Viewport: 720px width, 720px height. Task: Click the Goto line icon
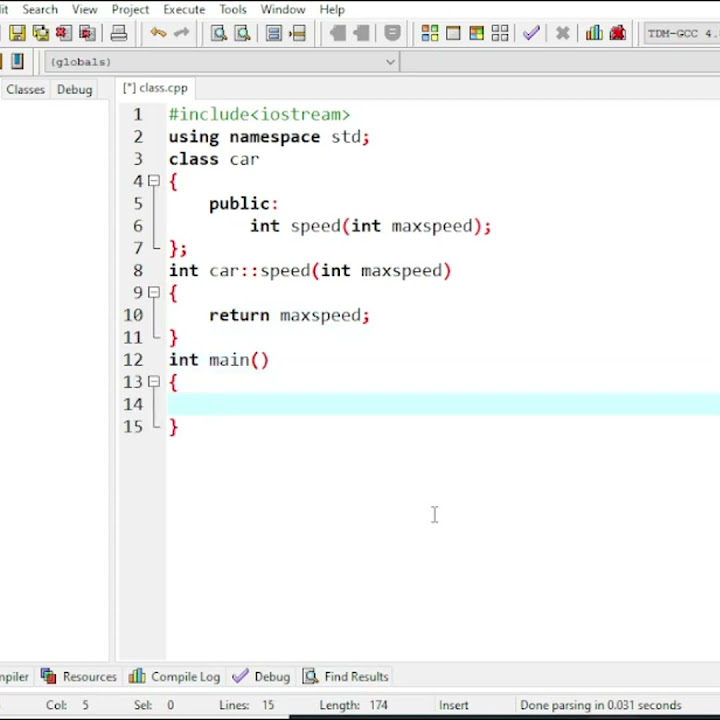pyautogui.click(x=298, y=33)
